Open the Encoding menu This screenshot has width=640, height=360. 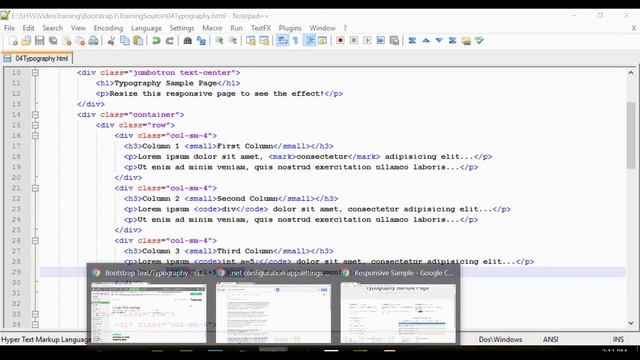point(108,28)
